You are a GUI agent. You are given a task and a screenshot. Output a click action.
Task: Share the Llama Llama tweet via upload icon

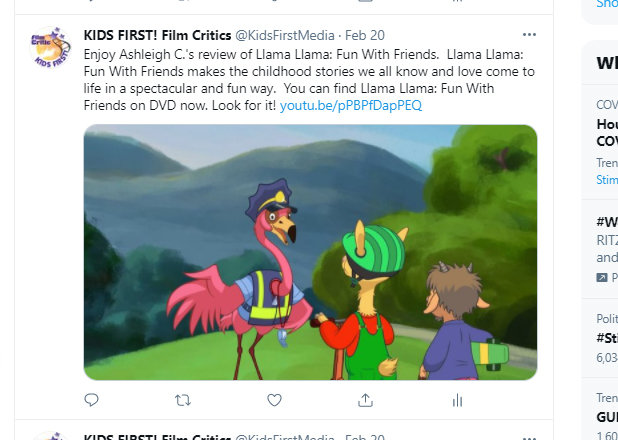(x=365, y=400)
